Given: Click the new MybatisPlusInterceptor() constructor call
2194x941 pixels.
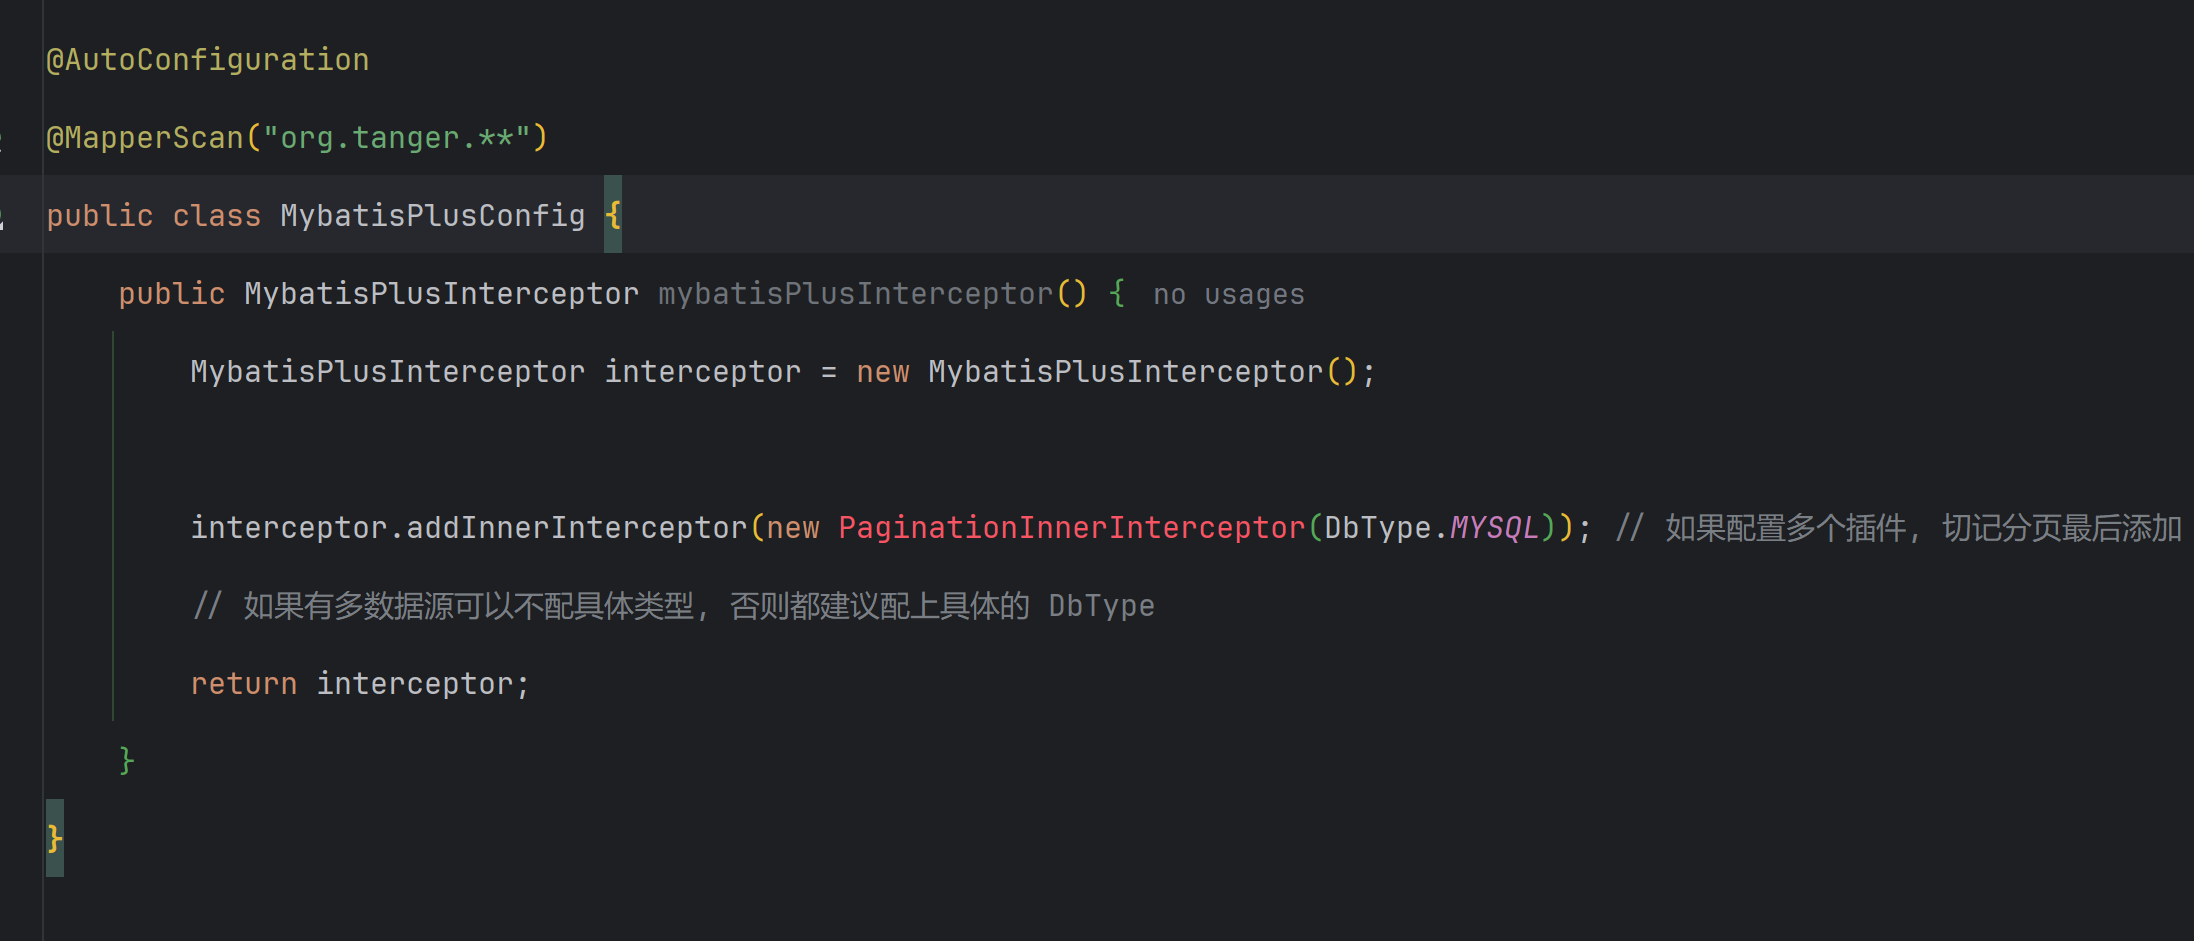Looking at the screenshot, I should tap(1145, 370).
